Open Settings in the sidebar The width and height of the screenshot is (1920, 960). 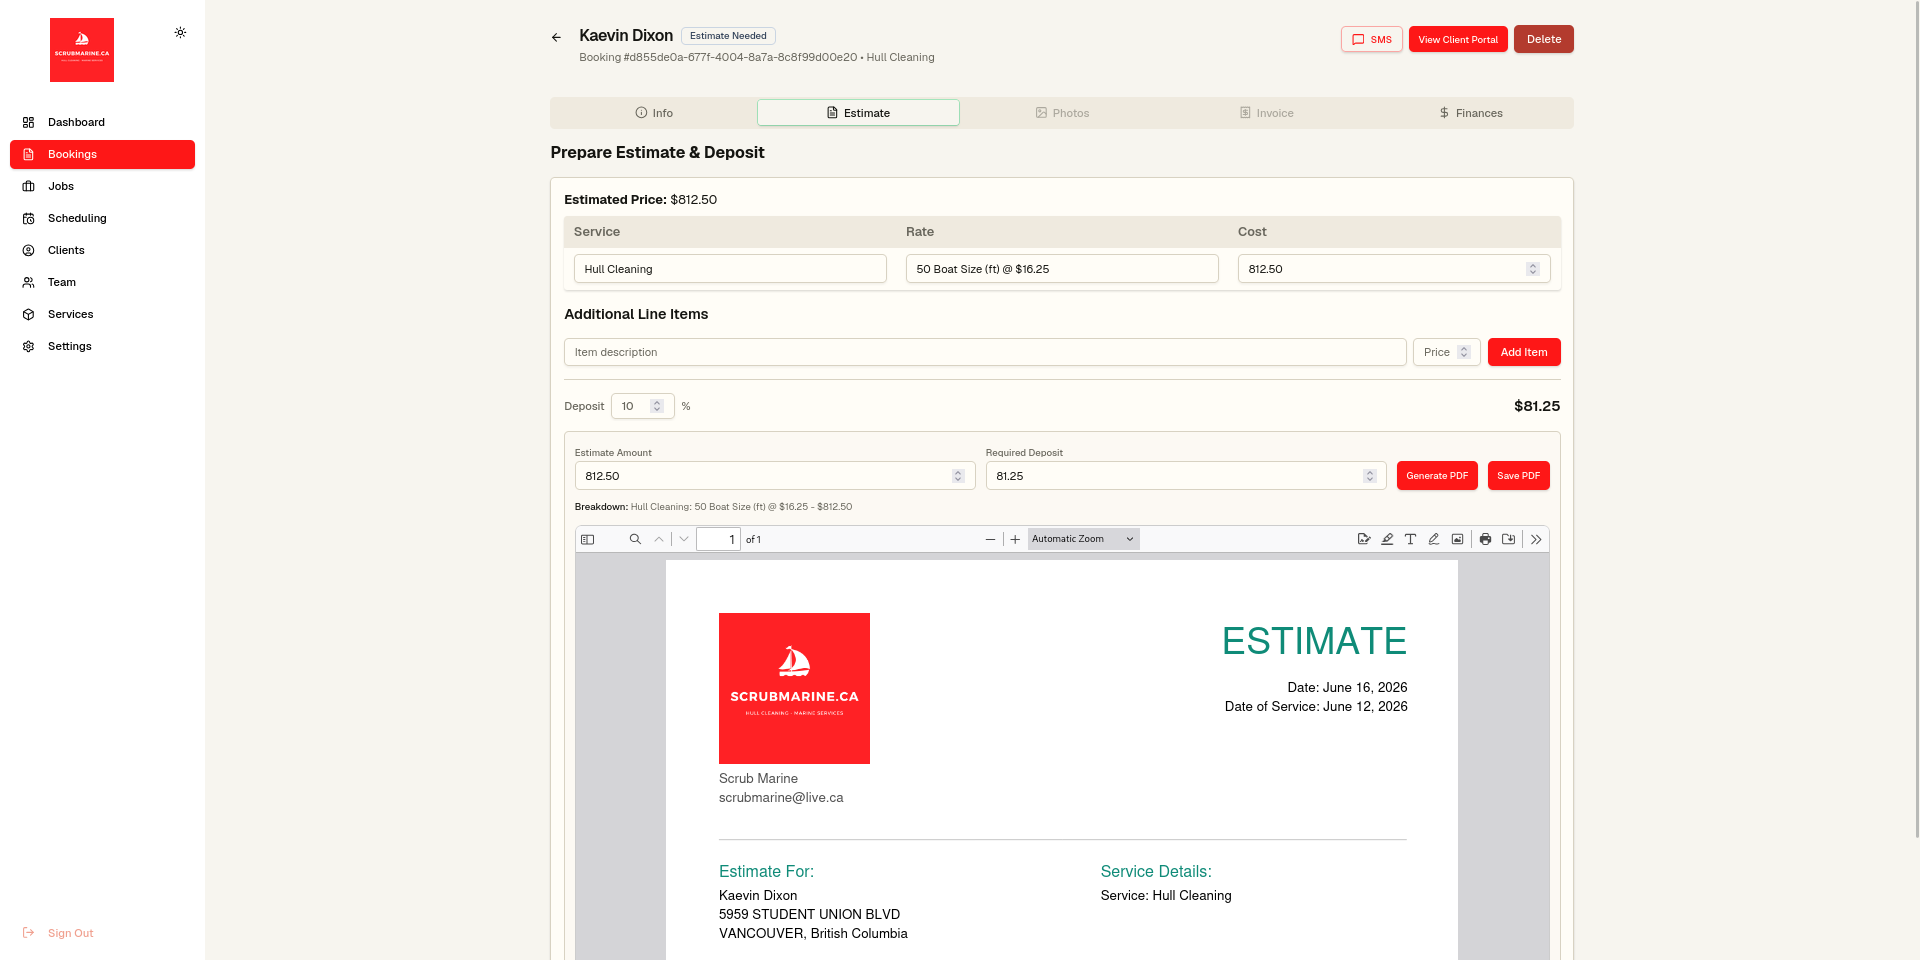(x=102, y=346)
